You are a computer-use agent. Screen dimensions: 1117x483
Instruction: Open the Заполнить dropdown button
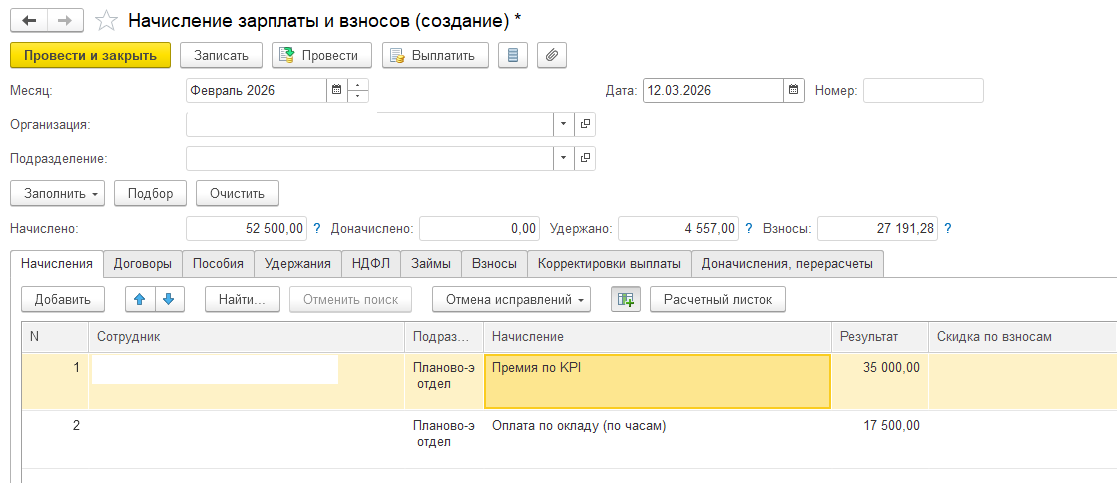coord(57,193)
